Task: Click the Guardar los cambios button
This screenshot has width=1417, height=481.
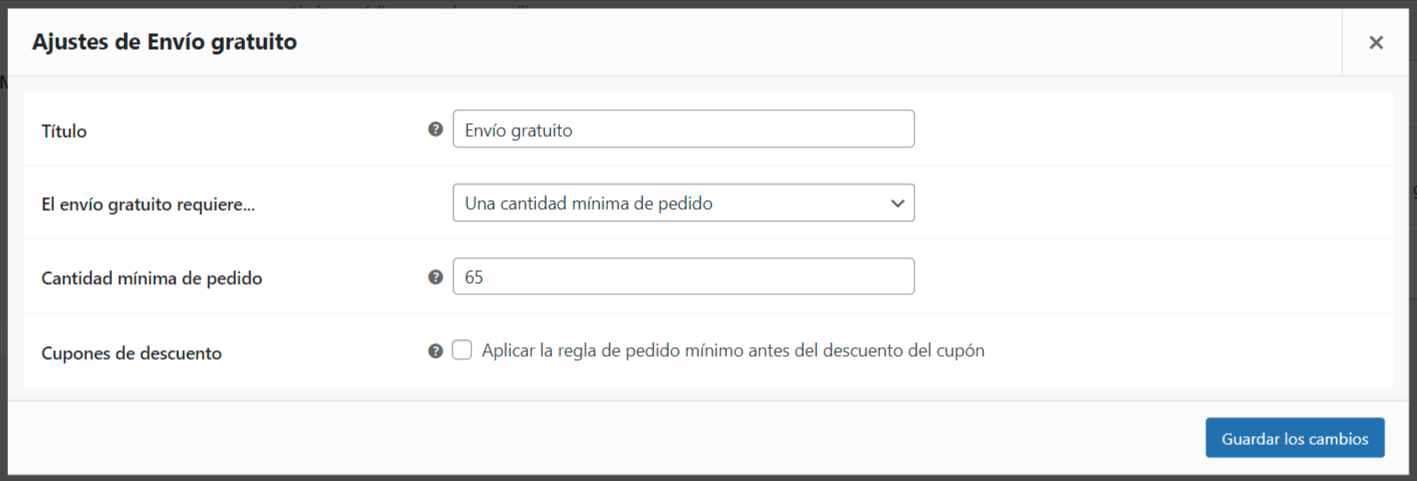Action: coord(1295,438)
